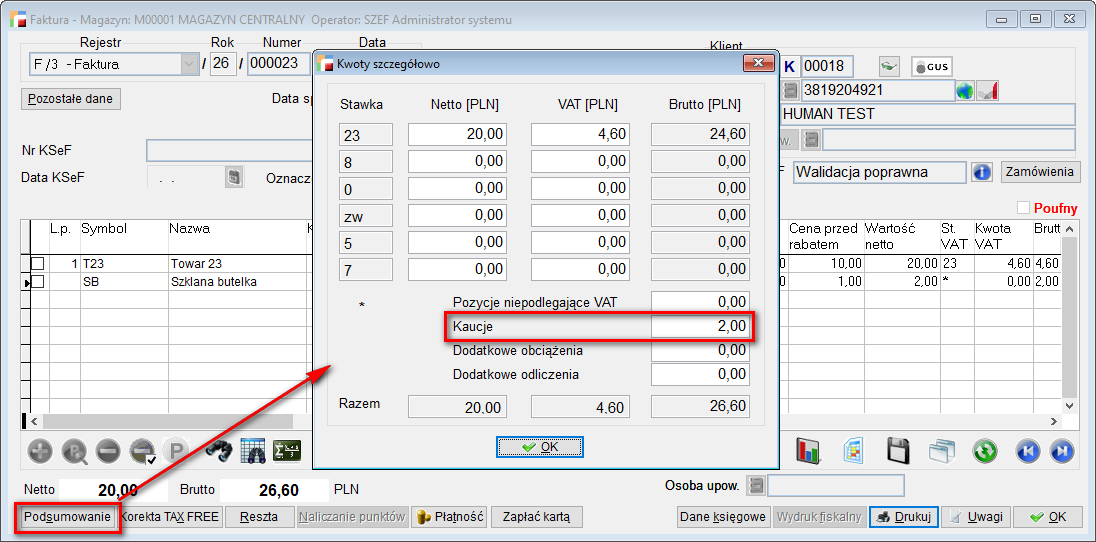Click the round P icon
This screenshot has height=542, width=1096.
(175, 452)
